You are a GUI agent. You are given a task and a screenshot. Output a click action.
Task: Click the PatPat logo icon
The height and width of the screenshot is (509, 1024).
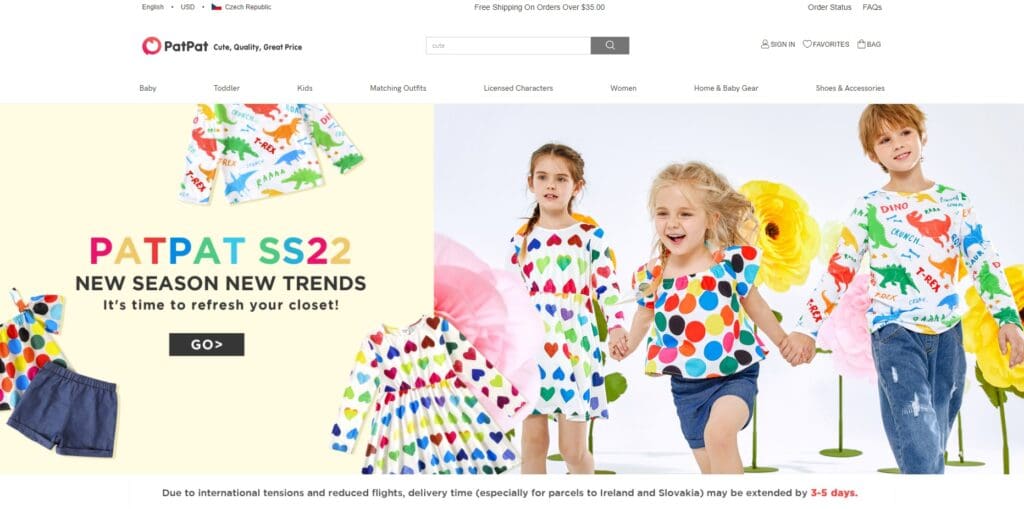coord(152,46)
